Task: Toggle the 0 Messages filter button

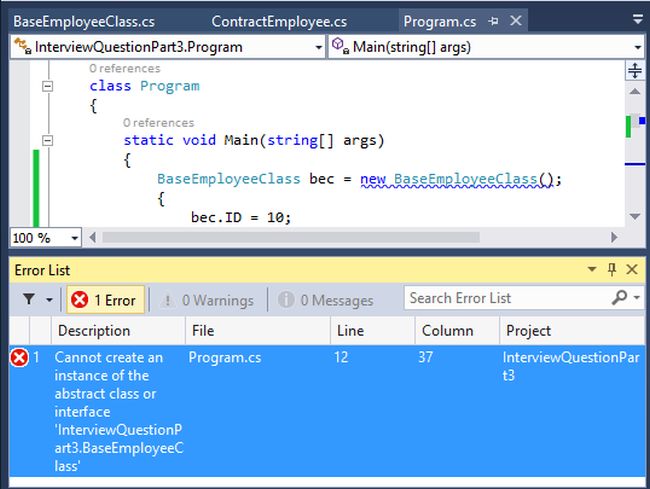Action: tap(326, 300)
